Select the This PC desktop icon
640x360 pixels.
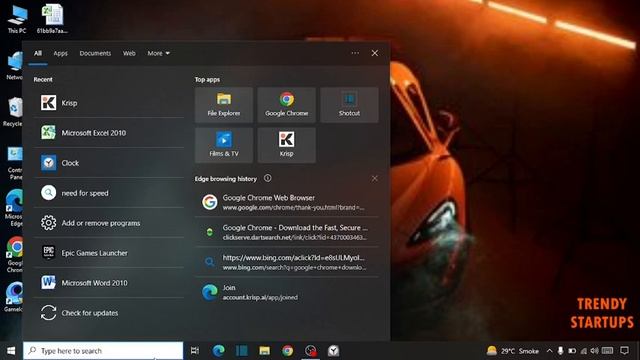click(x=17, y=19)
